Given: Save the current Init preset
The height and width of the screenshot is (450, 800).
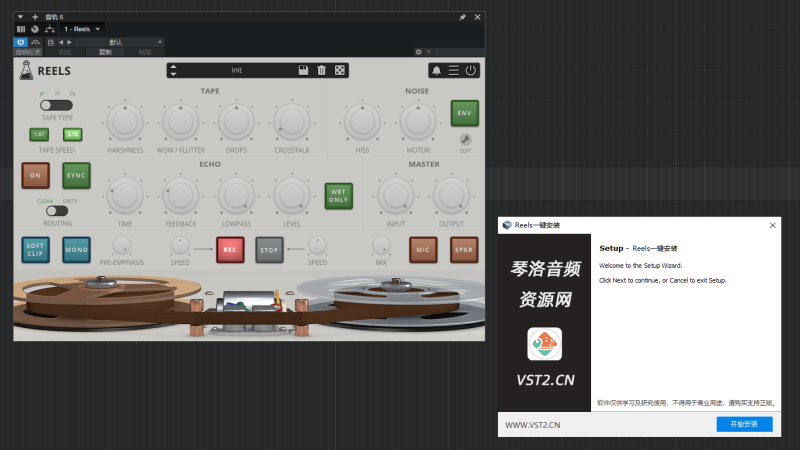Looking at the screenshot, I should click(303, 70).
